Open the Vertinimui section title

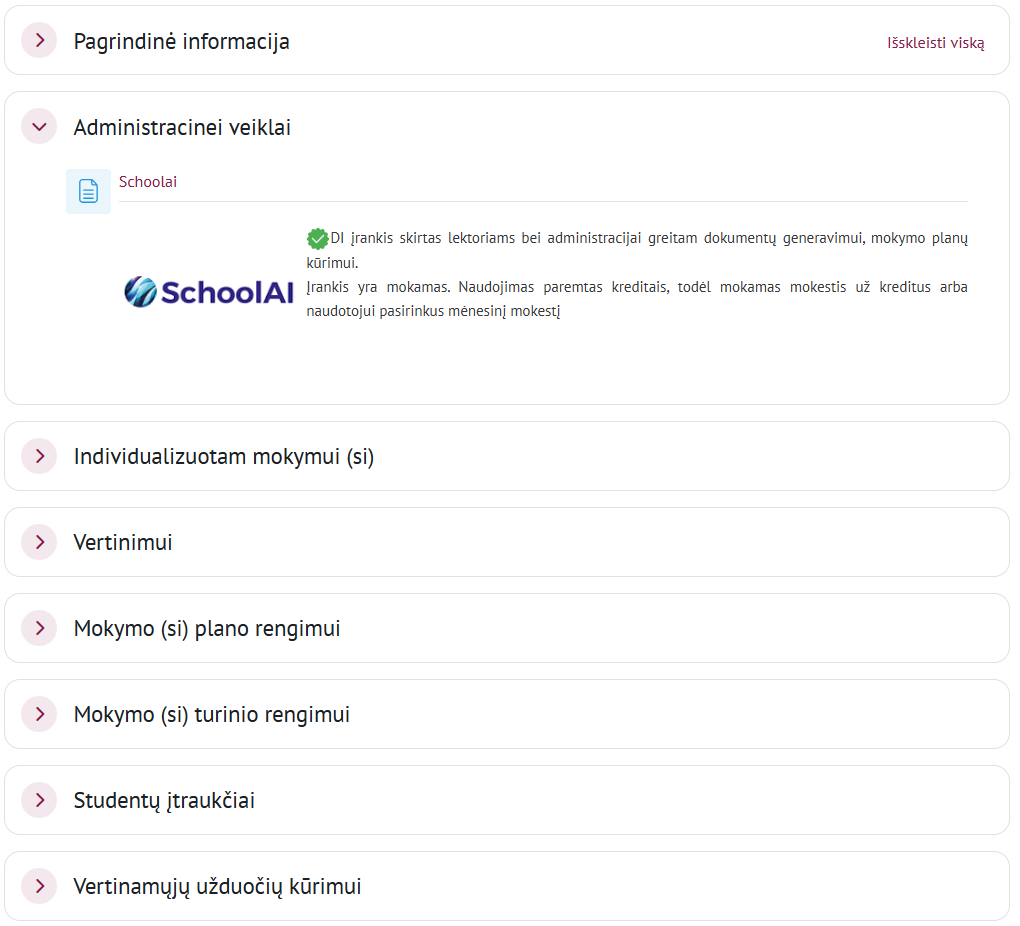point(123,543)
